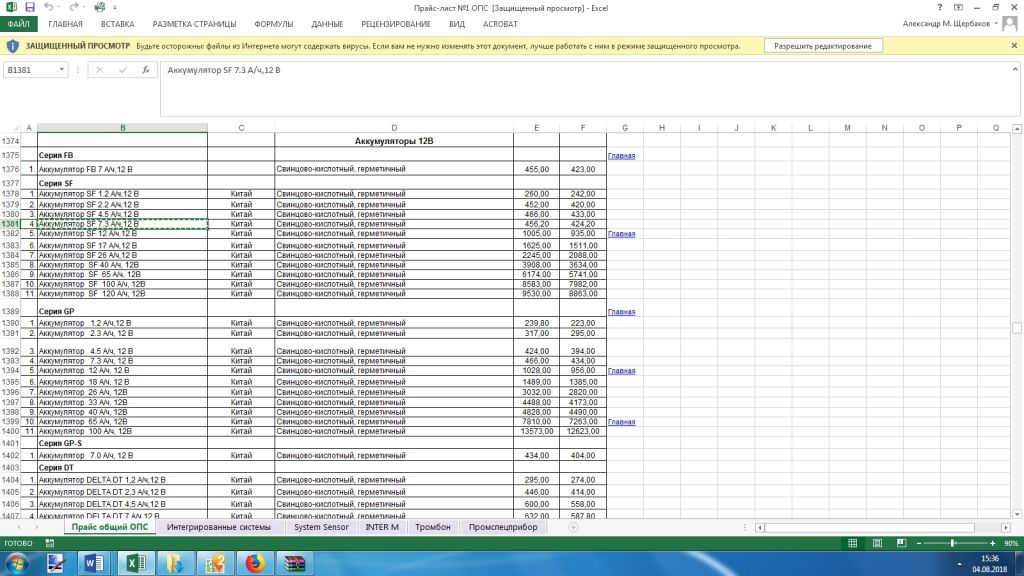Open the Промспецприбор sheet tab
The height and width of the screenshot is (576, 1024).
[503, 527]
